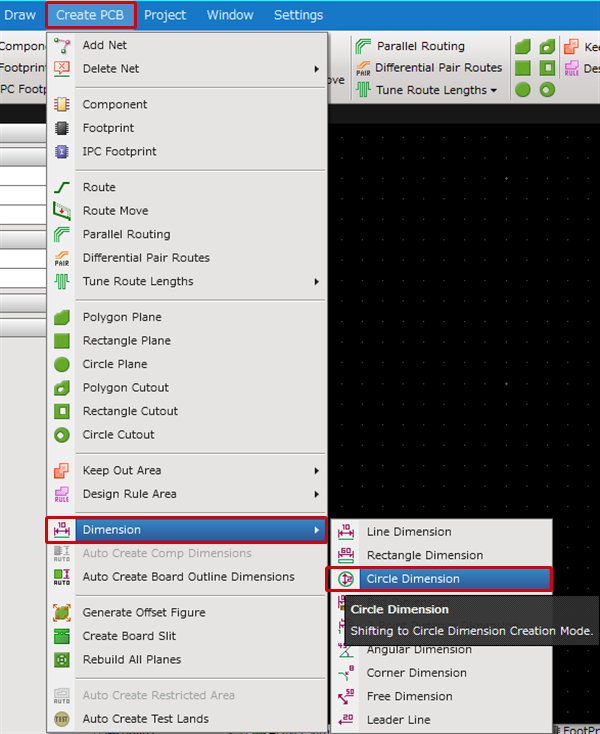Screen dimensions: 600x734
Task: Click Circle Cutout toolbar icon
Action: coord(547,89)
